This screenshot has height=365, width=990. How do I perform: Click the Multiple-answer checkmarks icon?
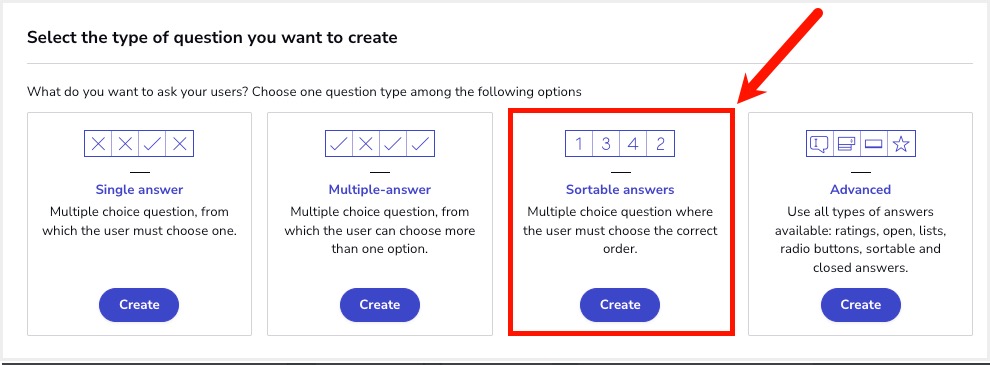(x=379, y=144)
